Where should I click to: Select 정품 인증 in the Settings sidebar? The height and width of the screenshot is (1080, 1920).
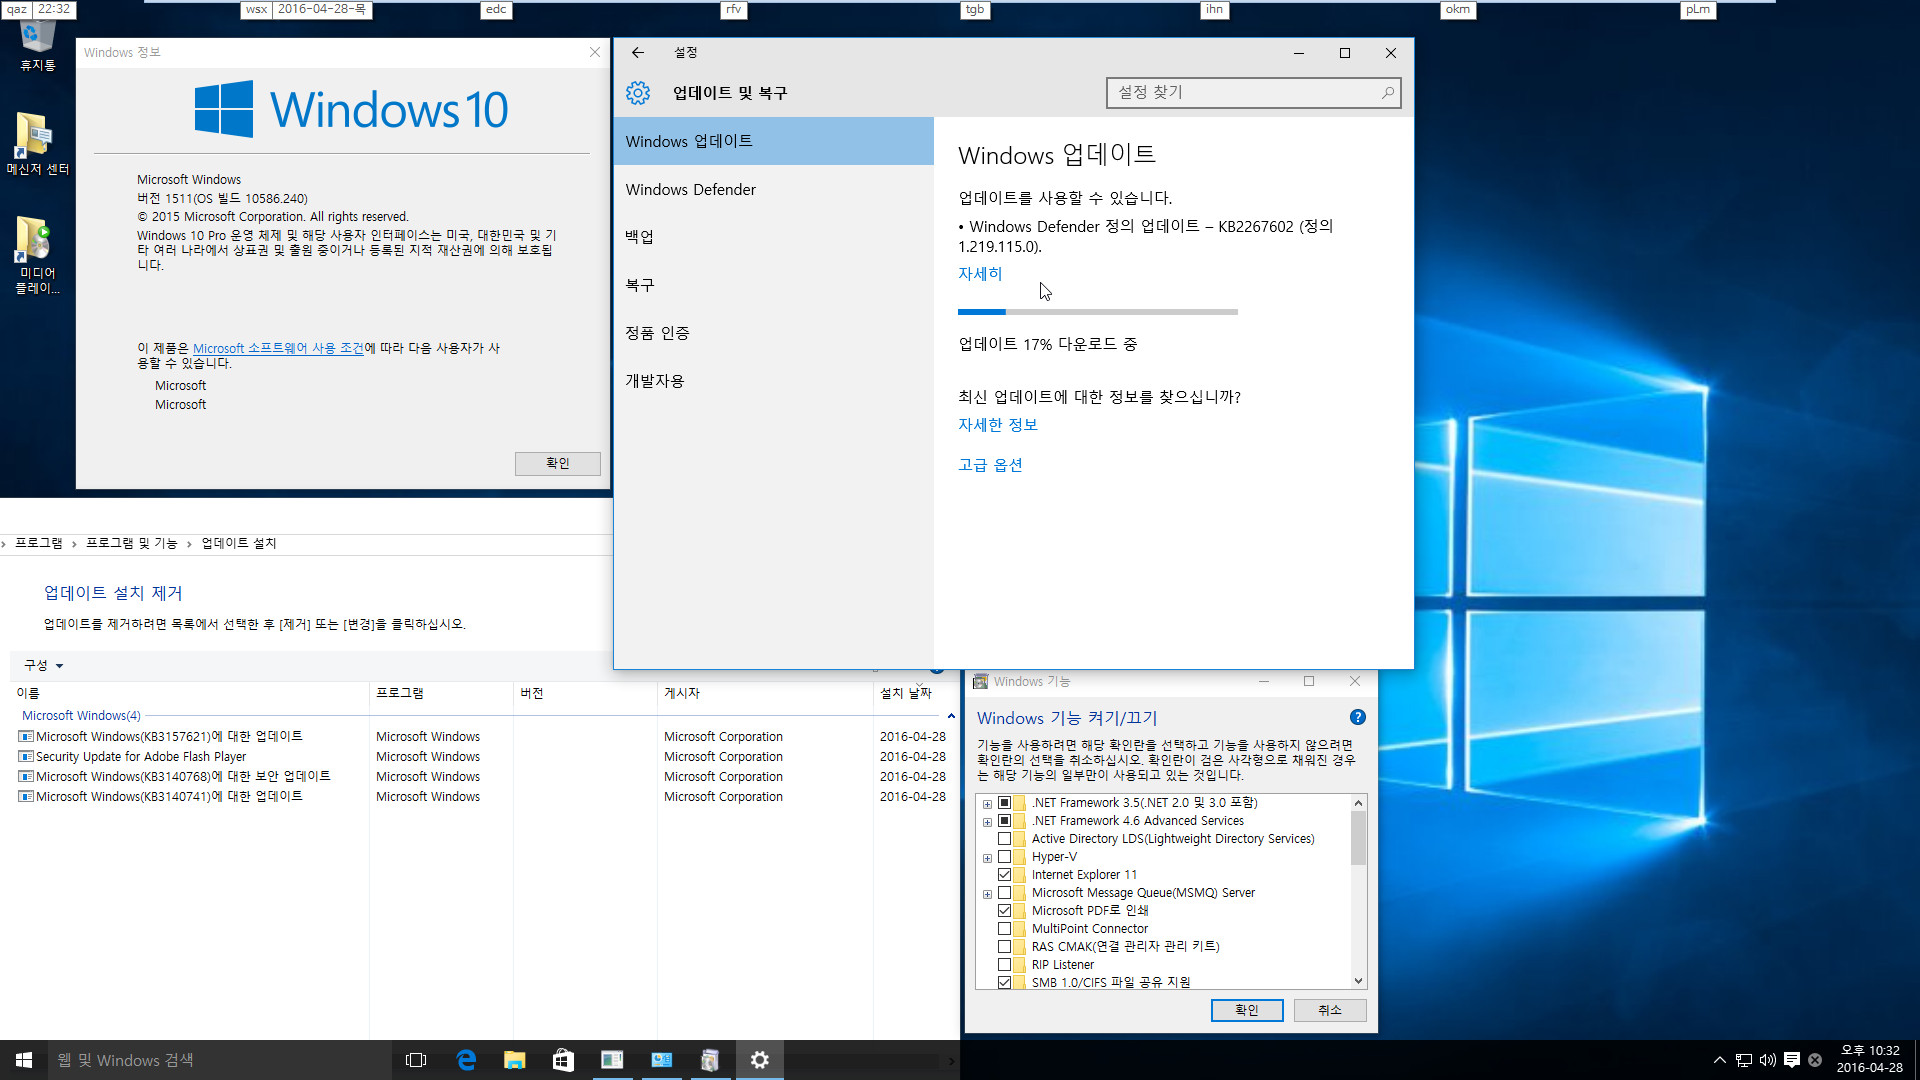pos(774,333)
